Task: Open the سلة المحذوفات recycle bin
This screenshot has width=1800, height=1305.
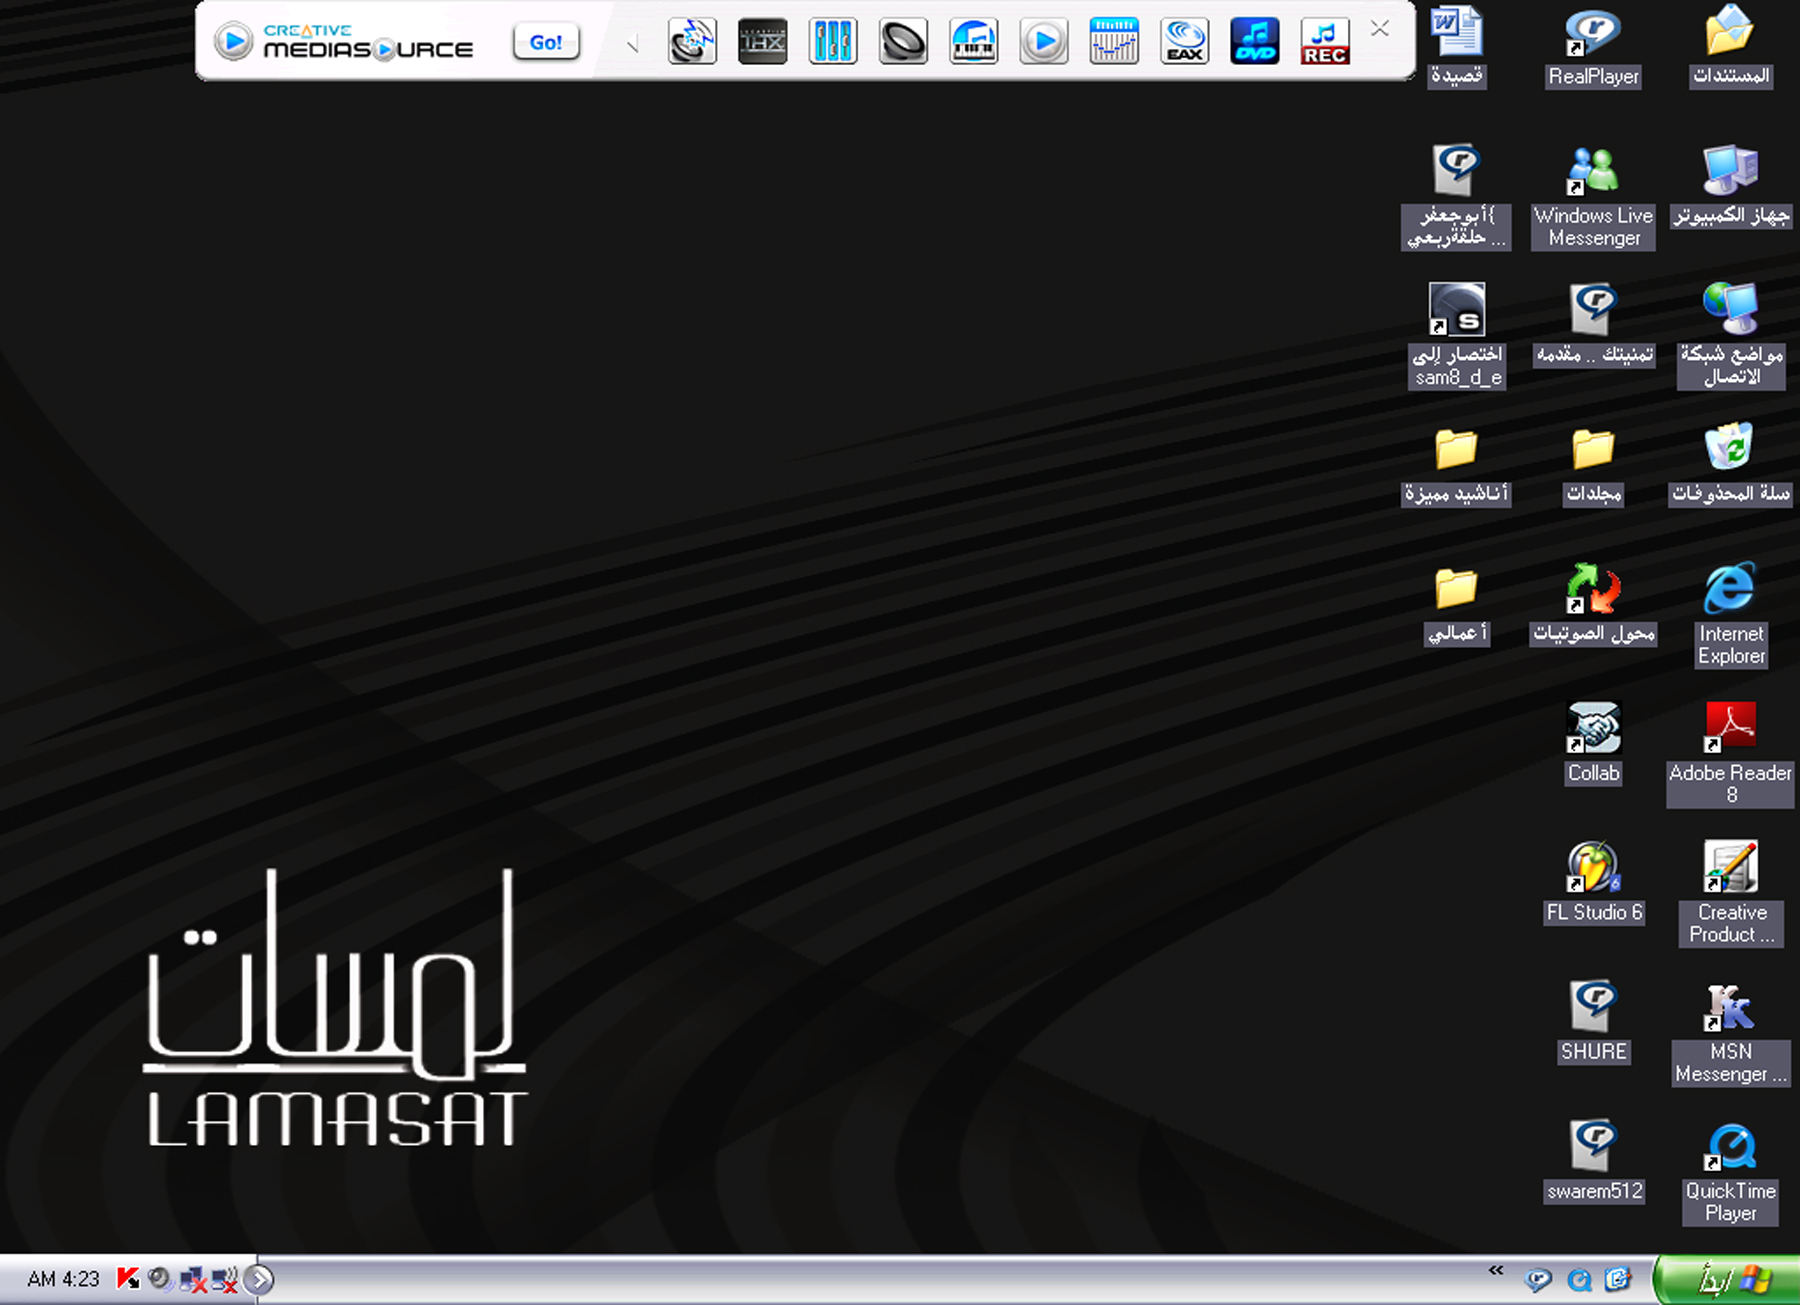Action: tap(1731, 466)
